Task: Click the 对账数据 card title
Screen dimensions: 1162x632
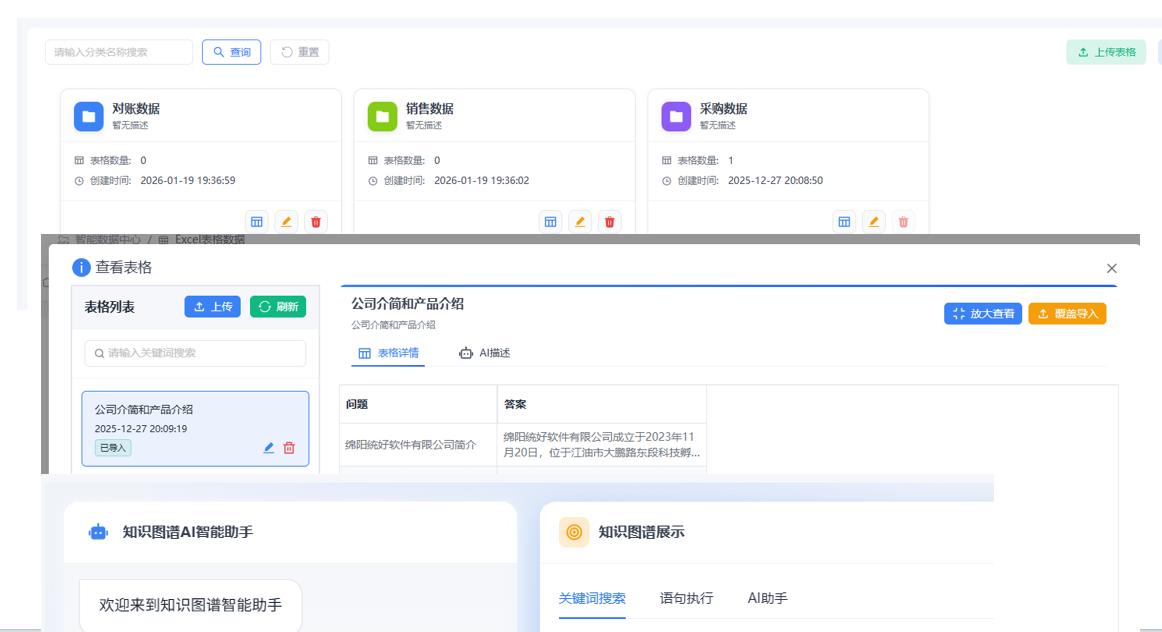Action: click(136, 109)
